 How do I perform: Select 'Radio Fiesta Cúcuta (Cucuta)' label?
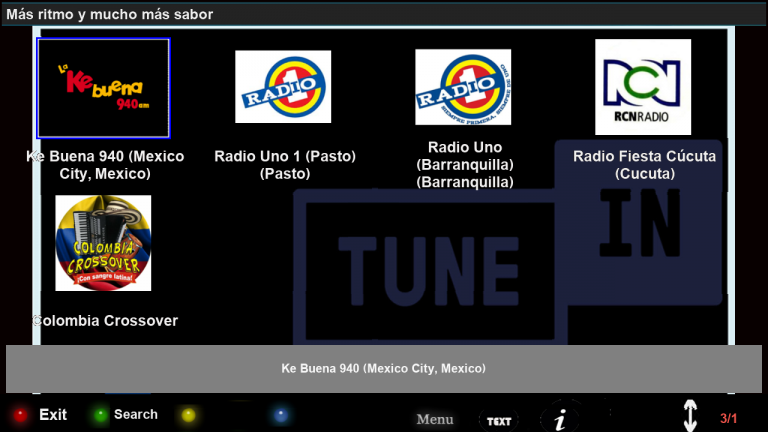[645, 165]
